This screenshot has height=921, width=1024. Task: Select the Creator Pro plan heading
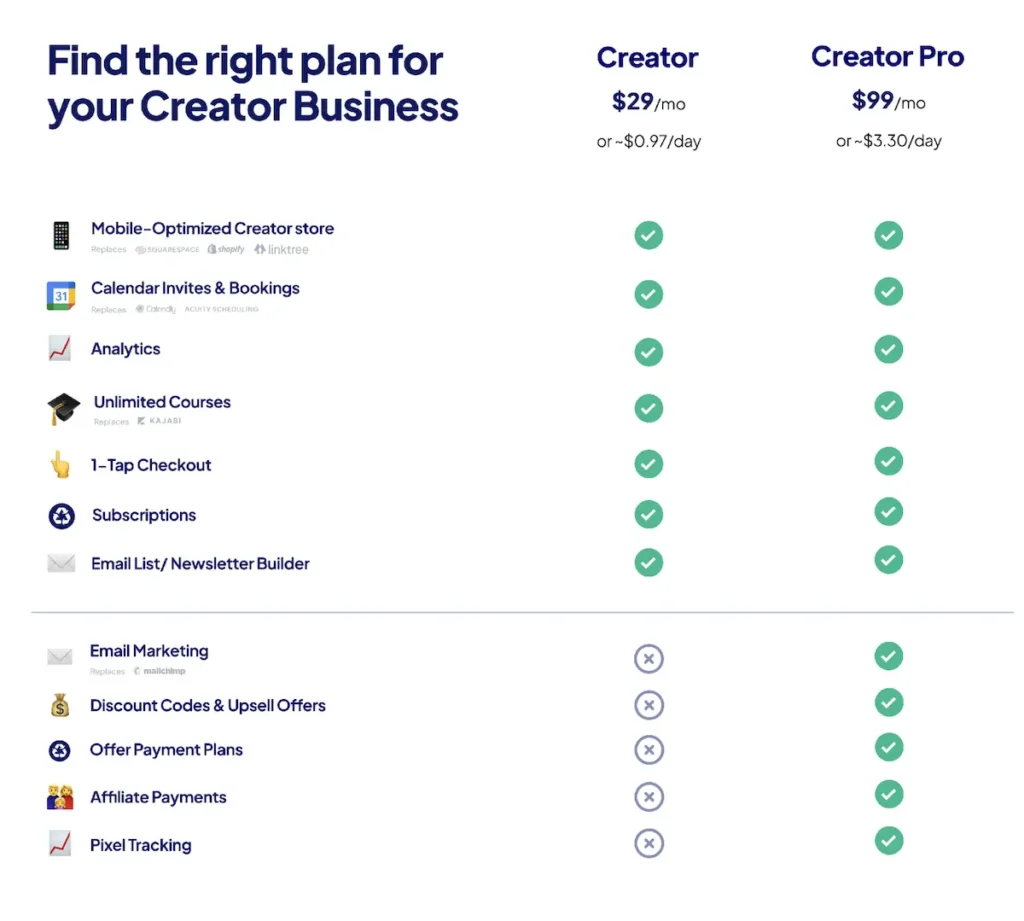[887, 57]
